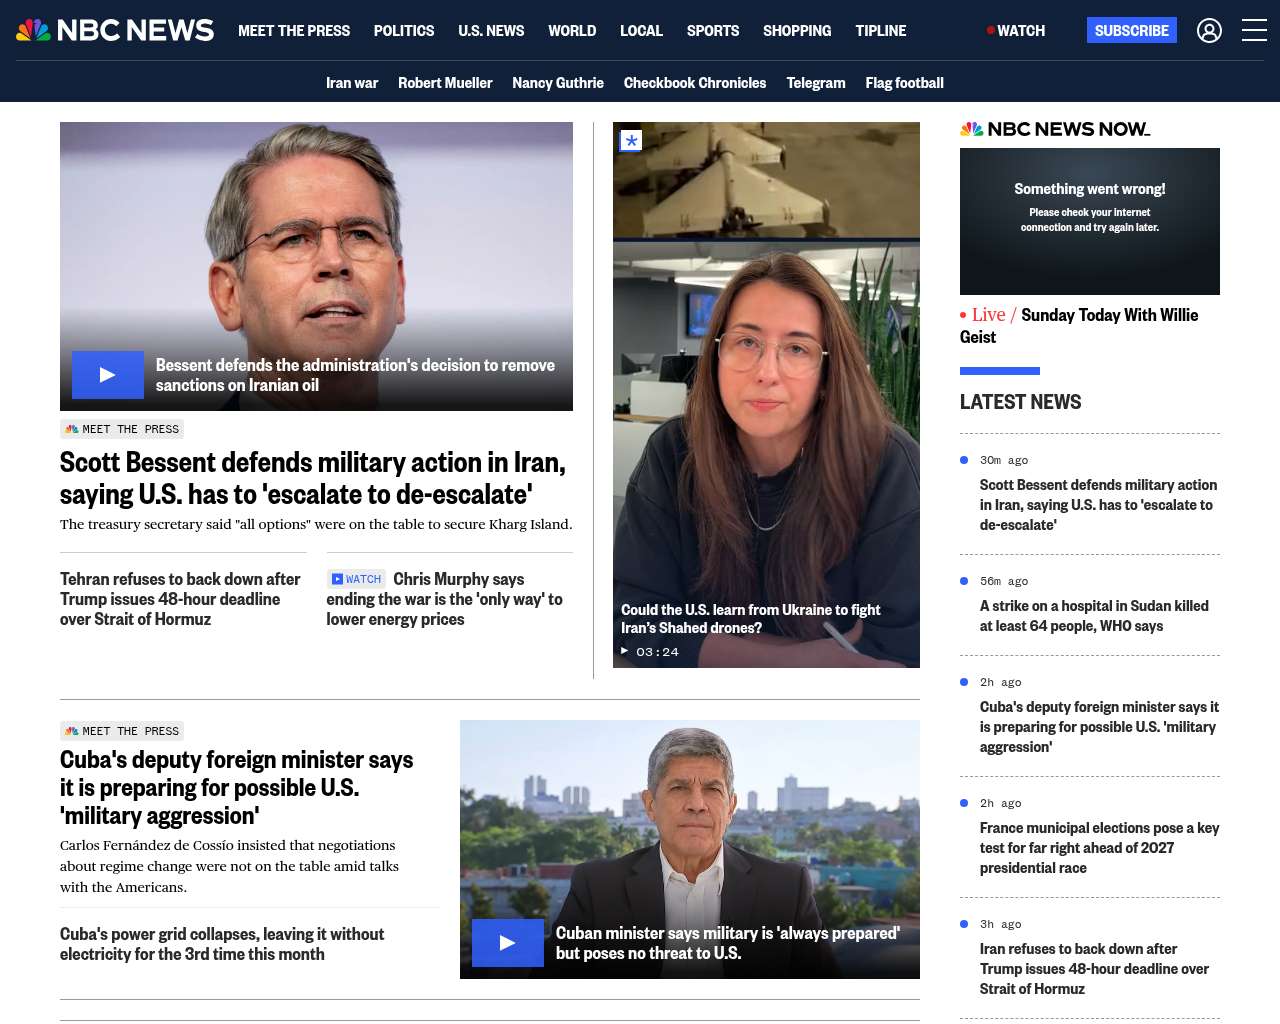
Task: Click the 03:24 video duration
Action: point(657,652)
